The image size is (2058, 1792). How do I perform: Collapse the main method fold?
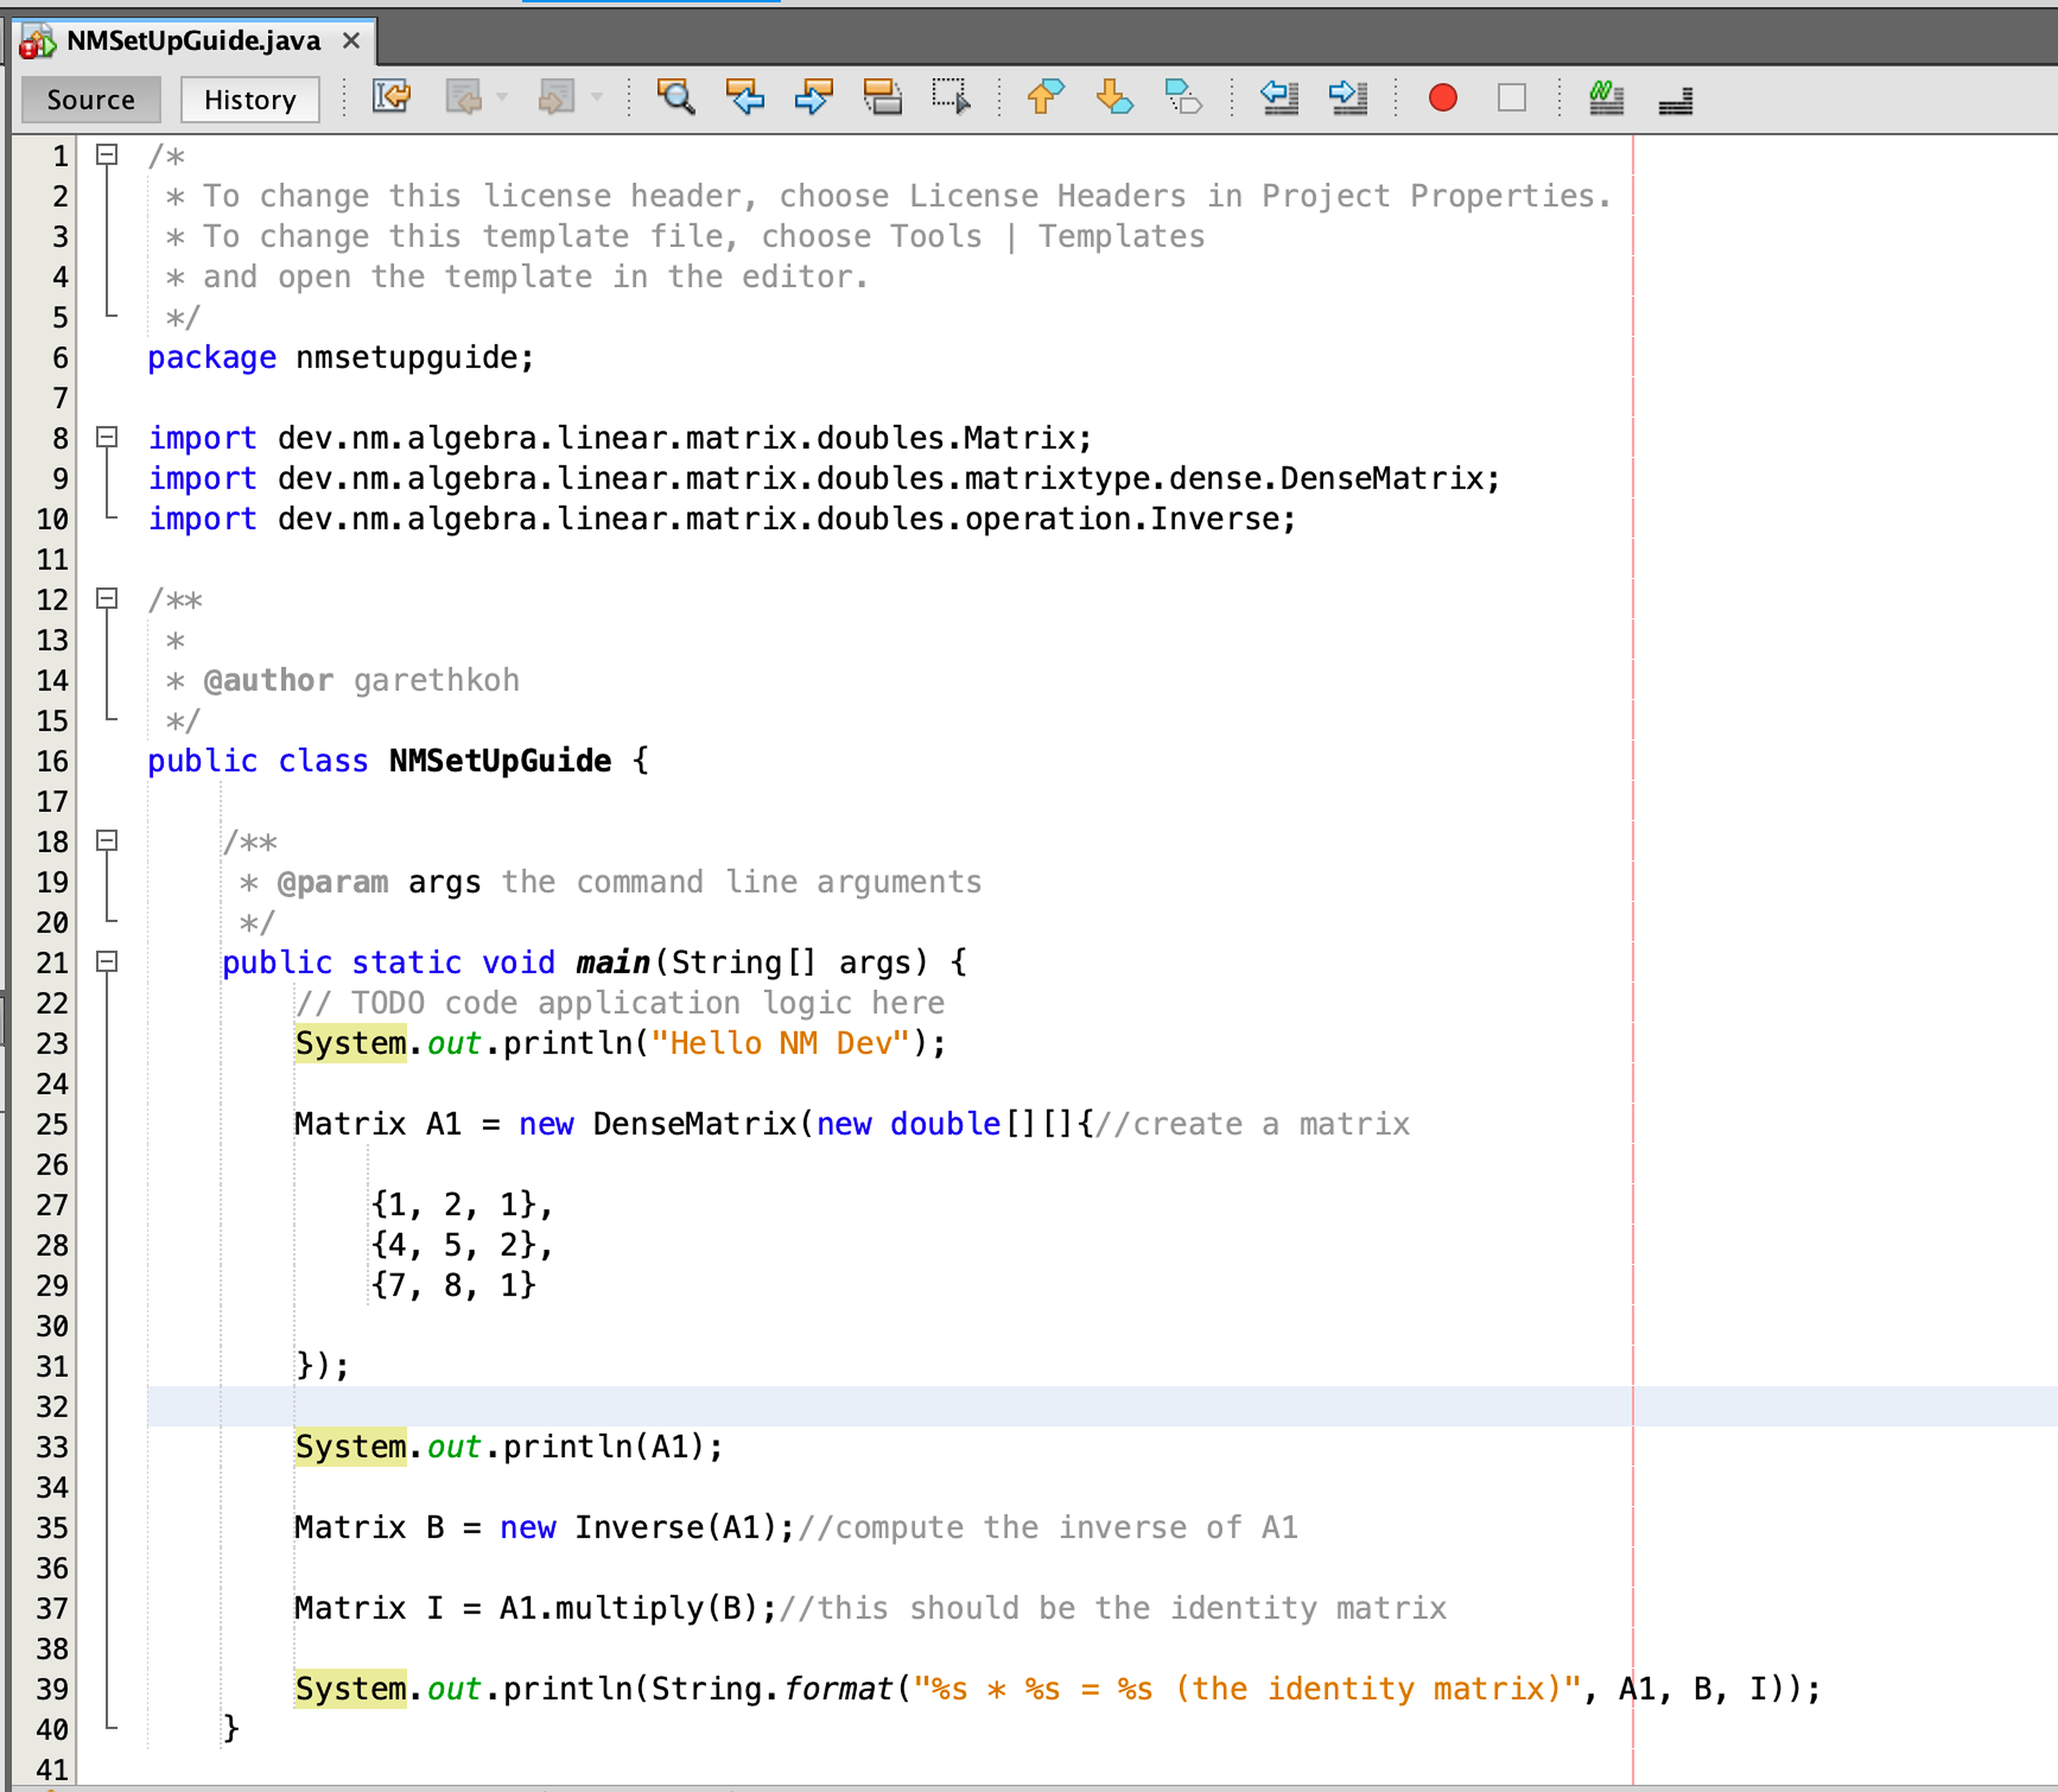(107, 962)
